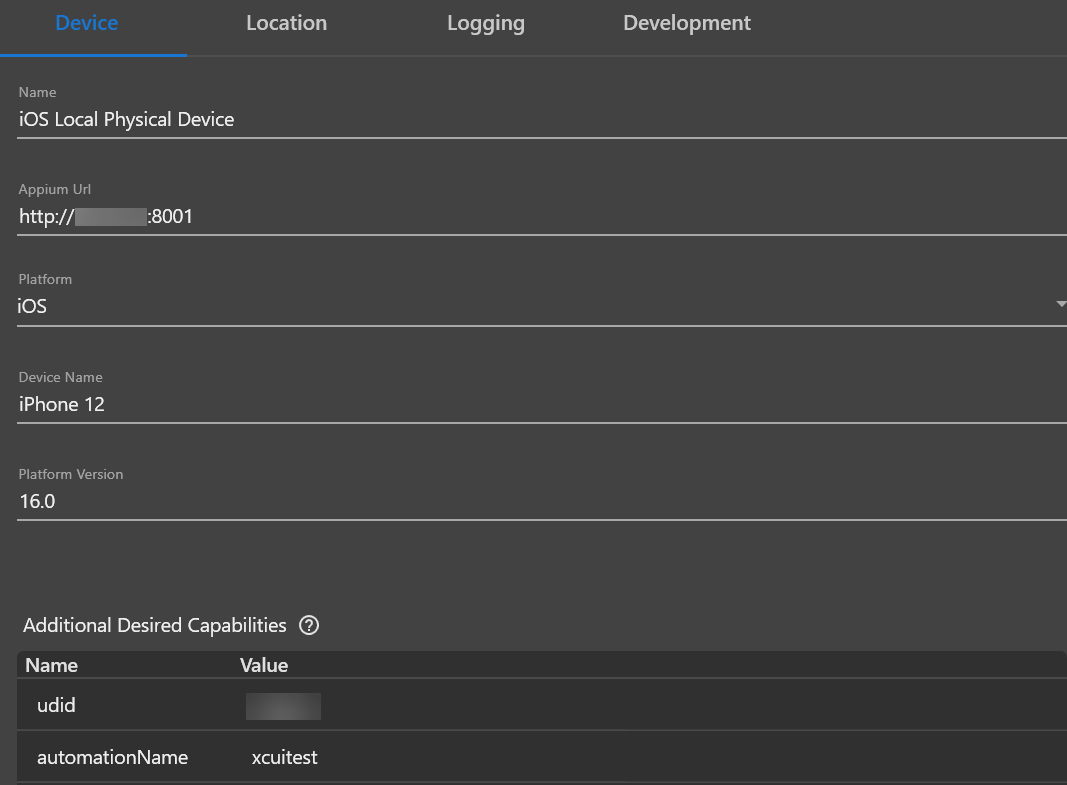Open the Logging tab
The image size is (1067, 785).
[486, 22]
